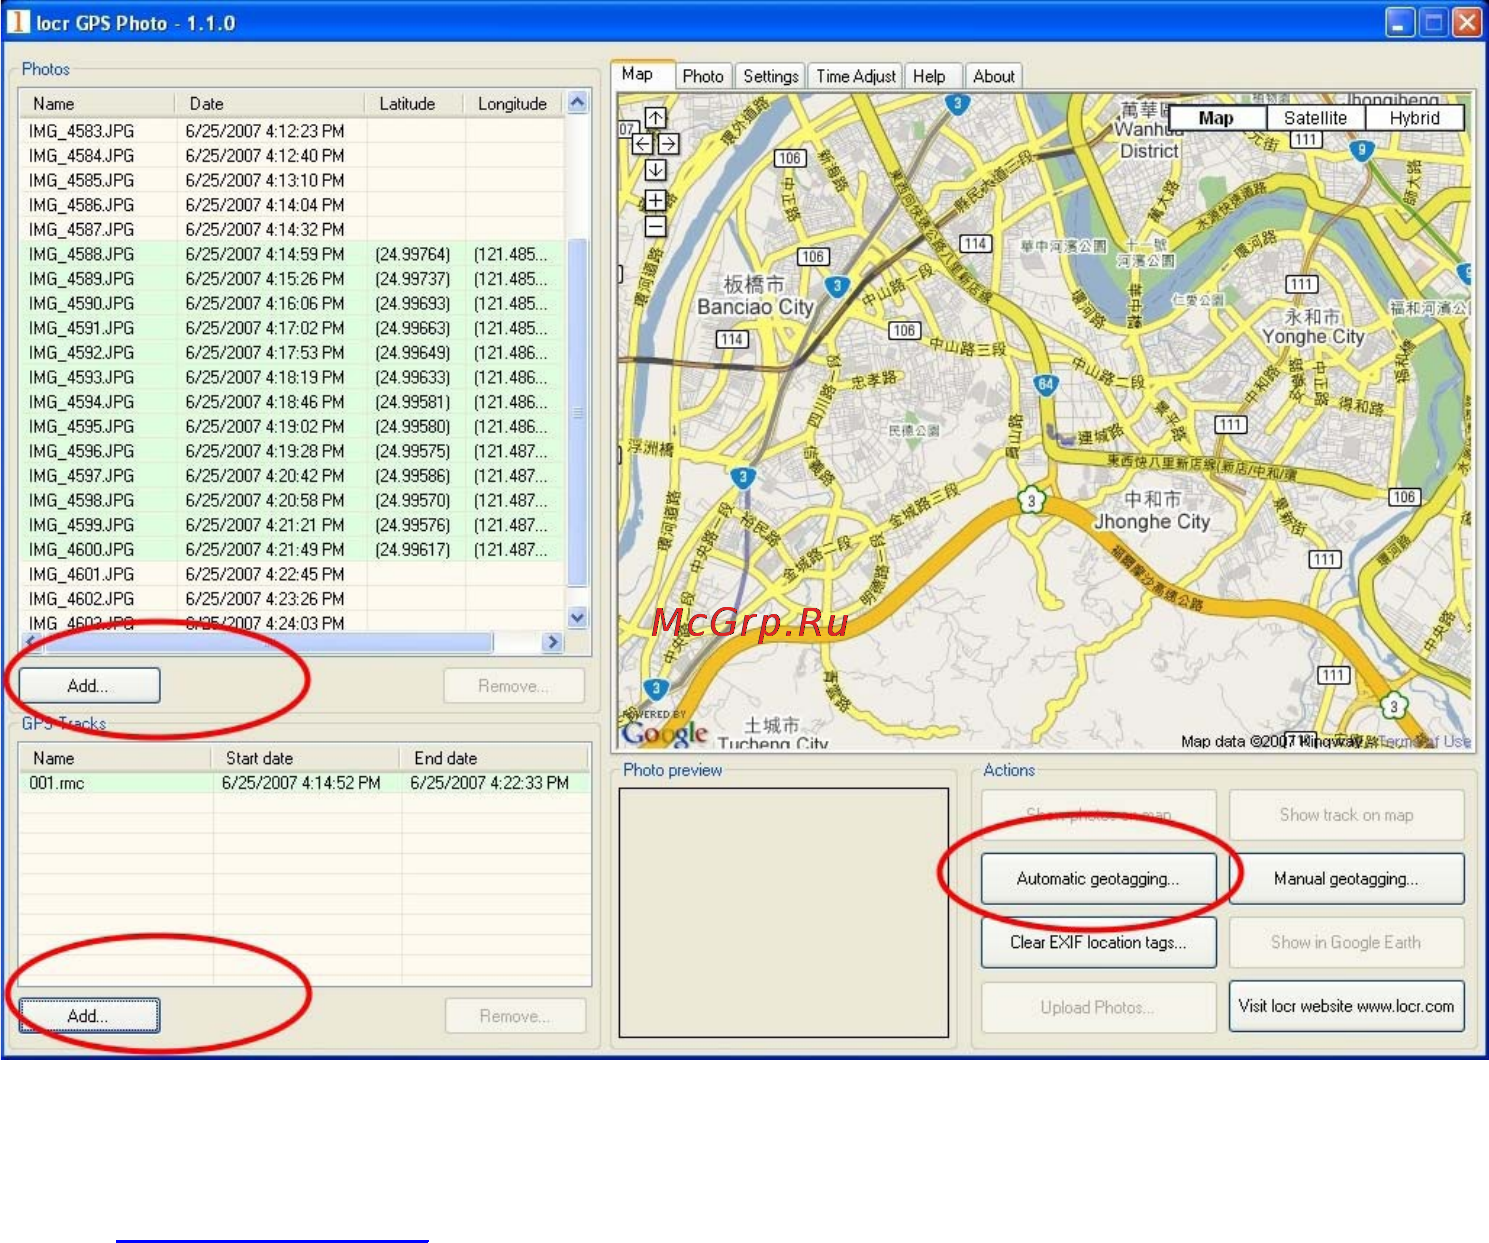Image resolution: width=1489 pixels, height=1243 pixels.
Task: Select the Map view type
Action: pyautogui.click(x=1216, y=118)
